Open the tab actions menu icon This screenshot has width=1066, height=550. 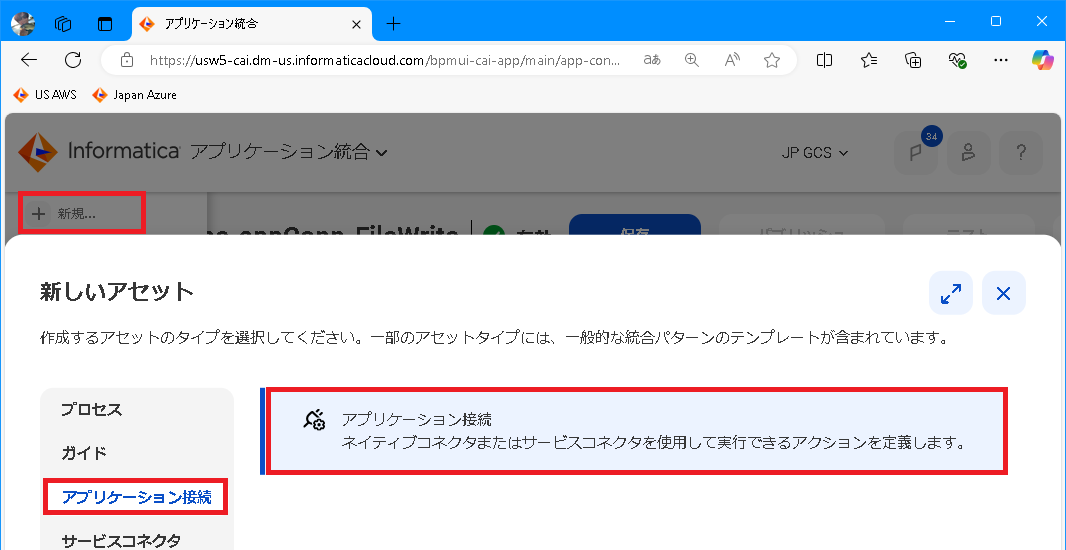coord(104,24)
